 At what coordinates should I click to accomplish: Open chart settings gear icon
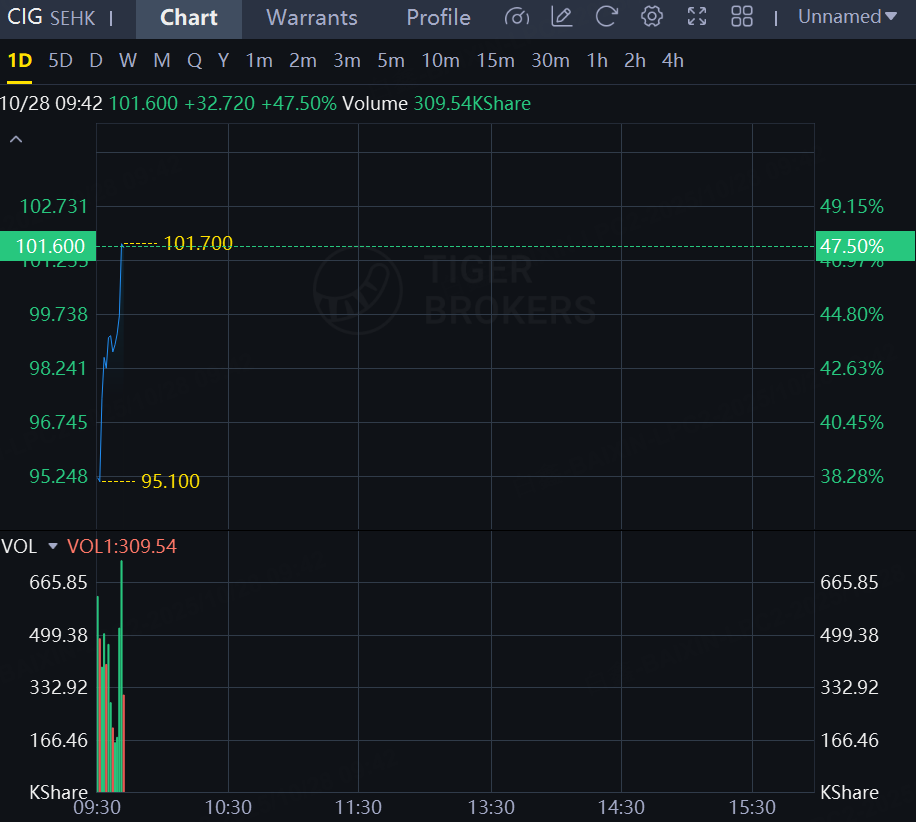coord(651,17)
